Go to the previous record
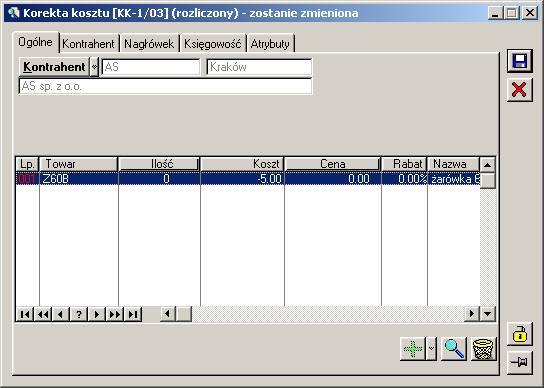This screenshot has width=544, height=388. [x=61, y=314]
